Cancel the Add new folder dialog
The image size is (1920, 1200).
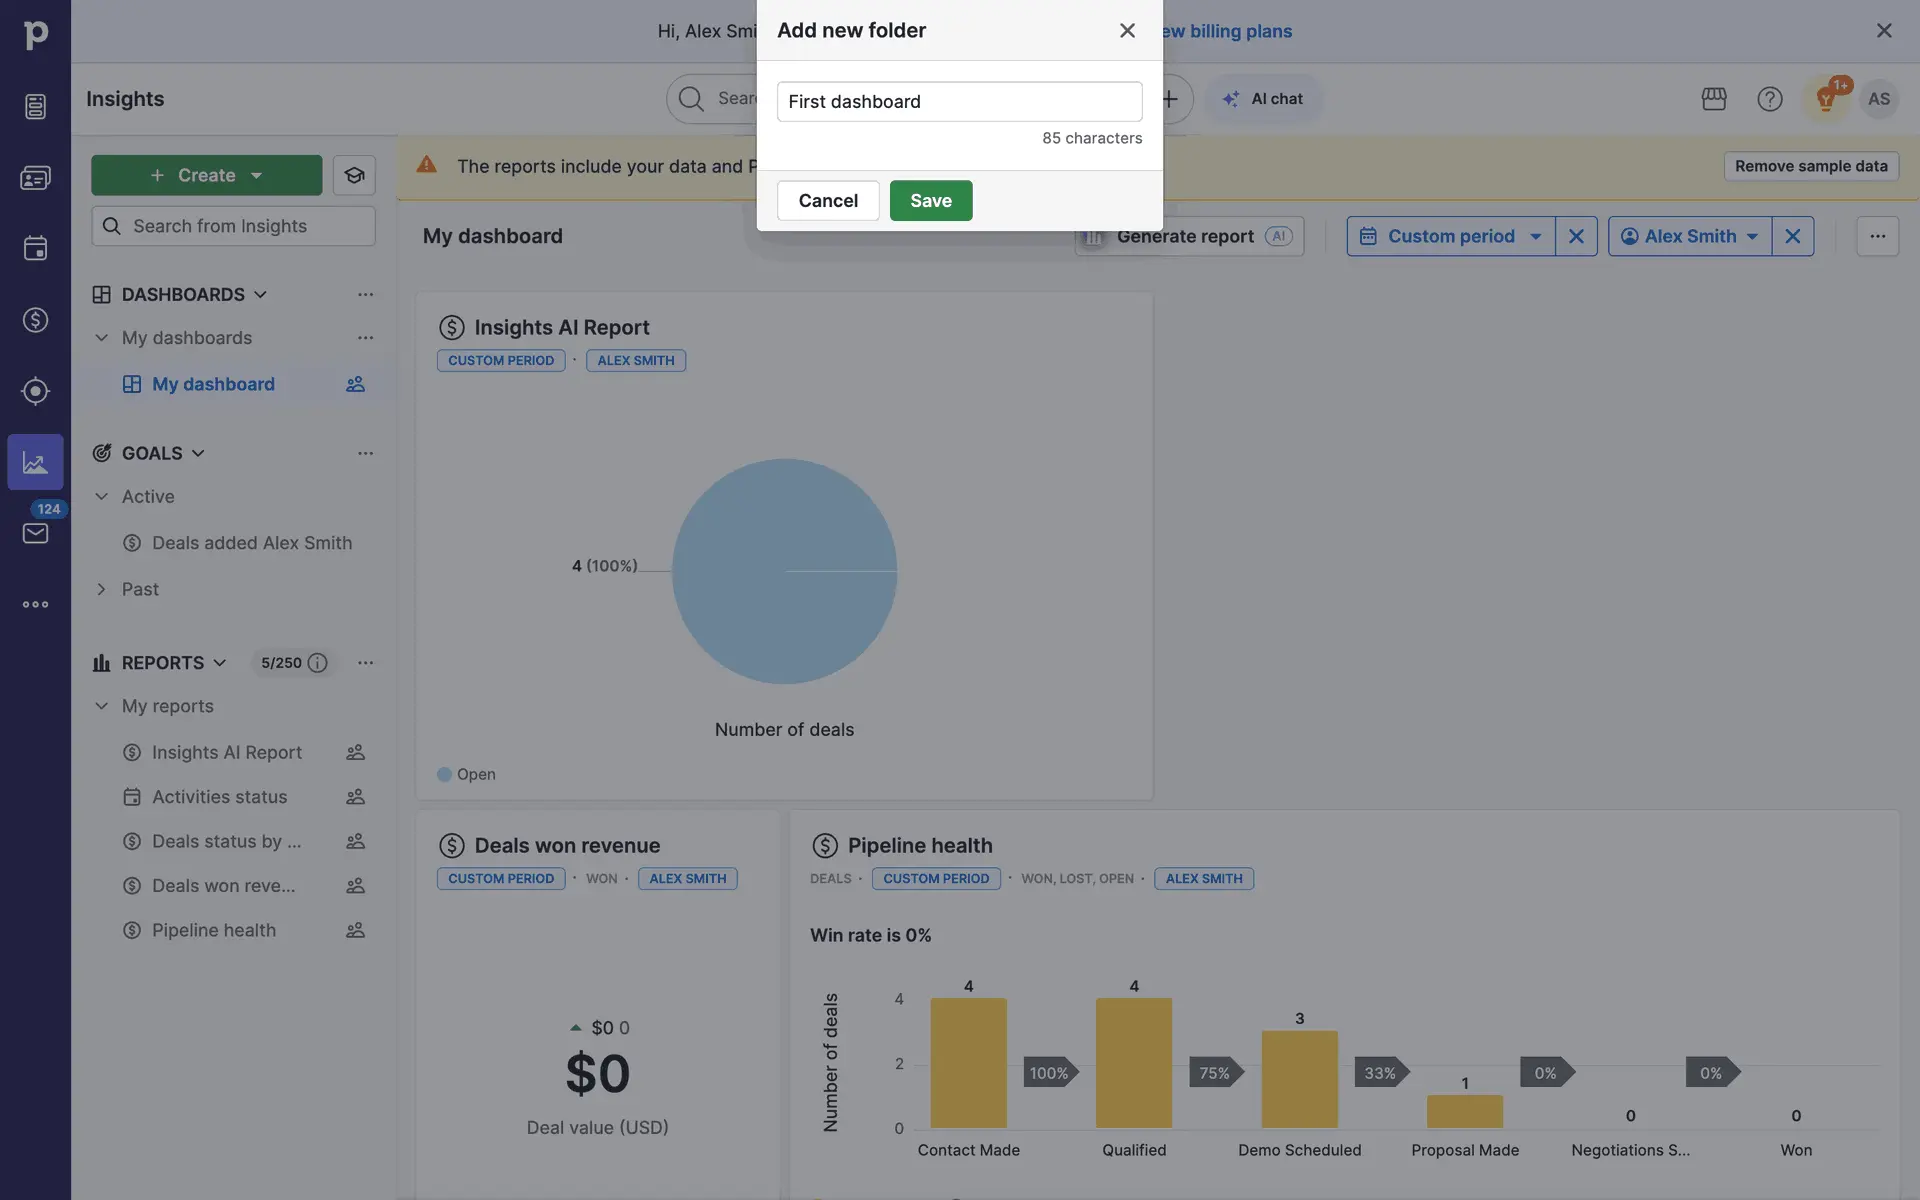[827, 200]
